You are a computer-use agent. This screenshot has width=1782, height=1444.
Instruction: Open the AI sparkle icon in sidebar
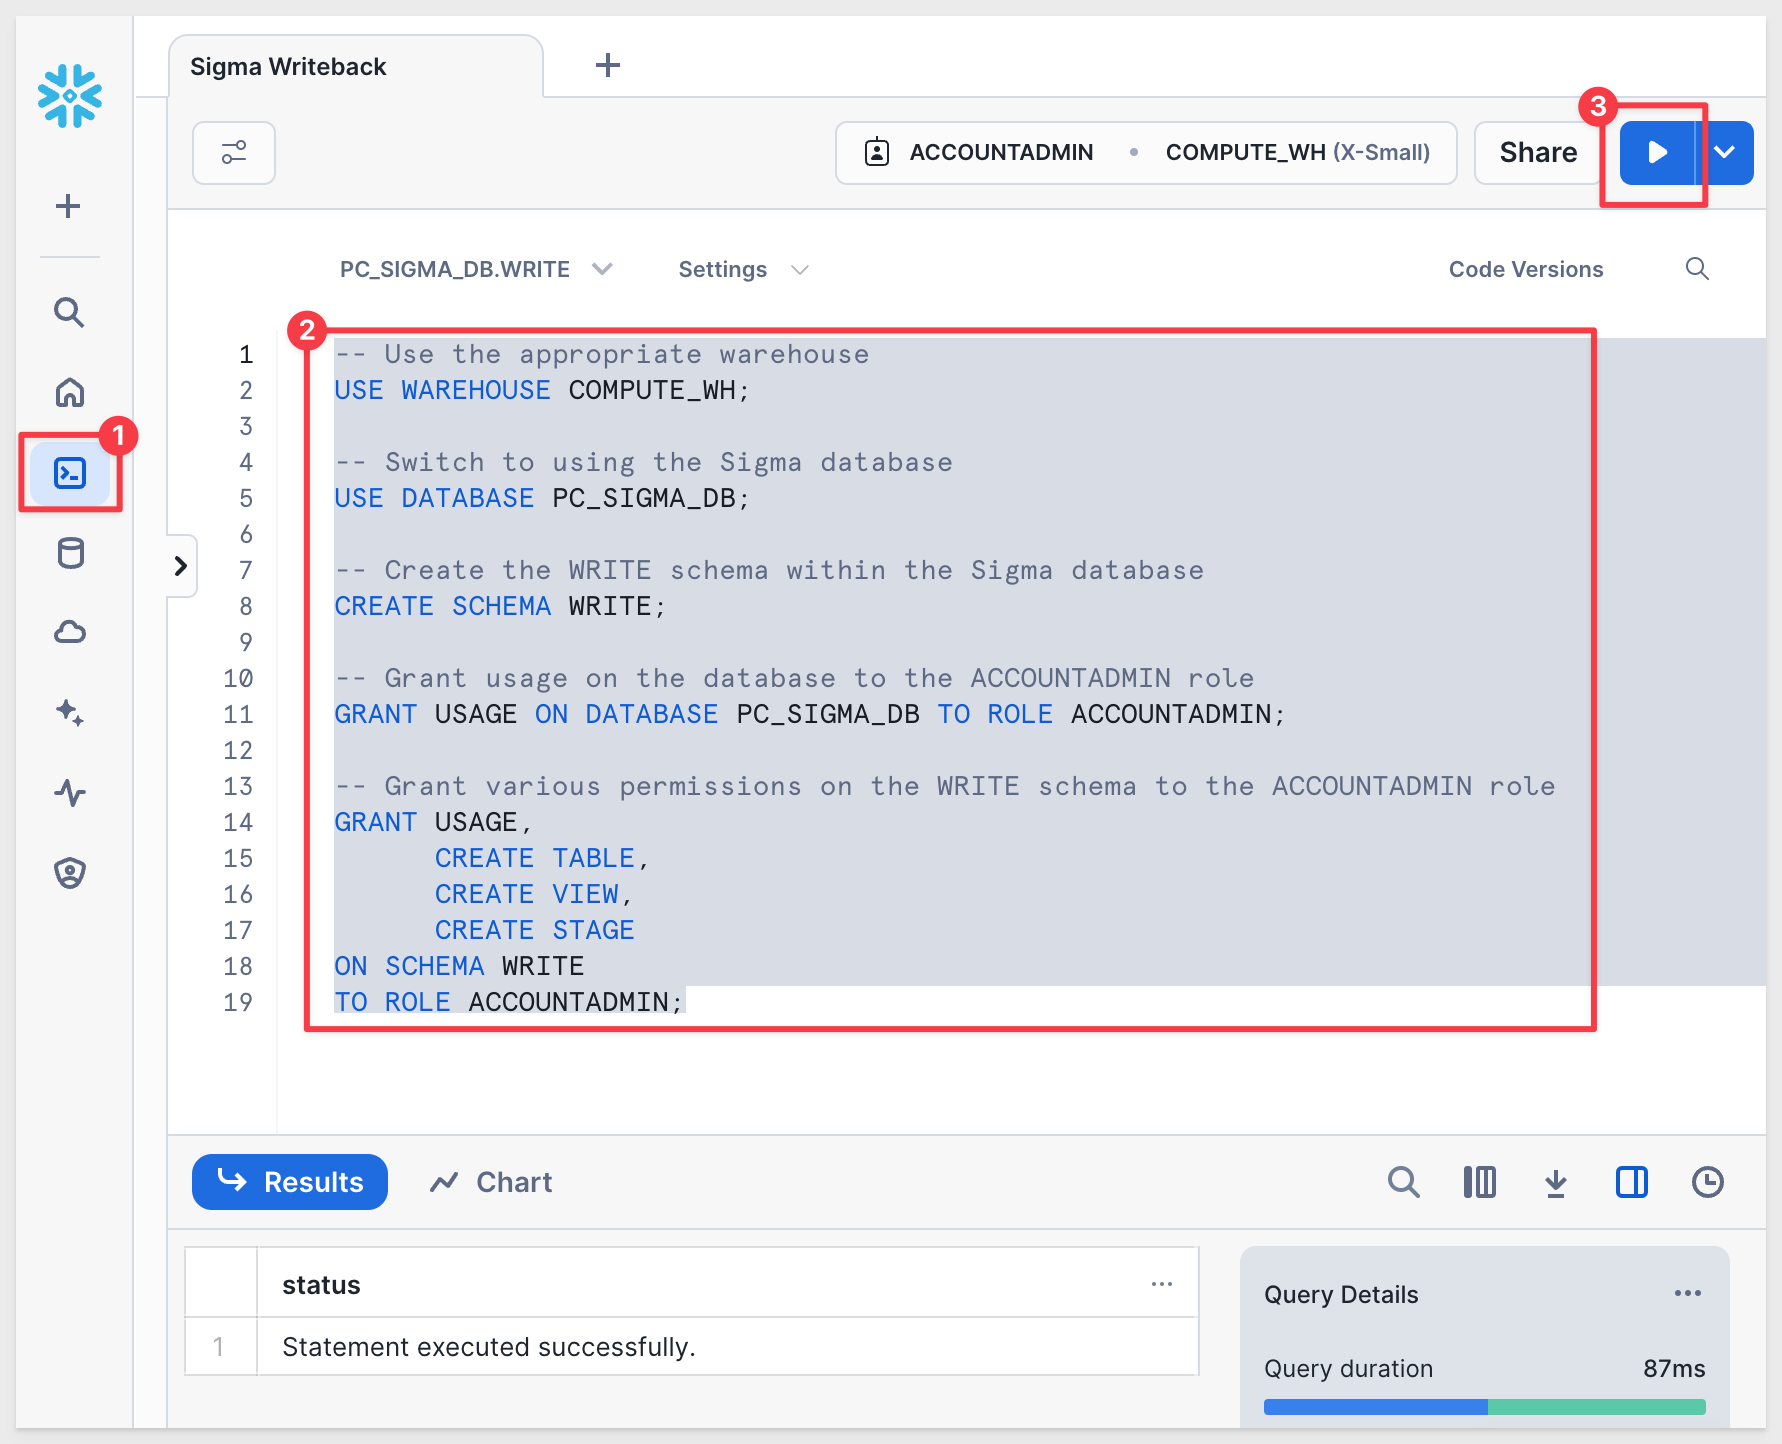(x=70, y=713)
